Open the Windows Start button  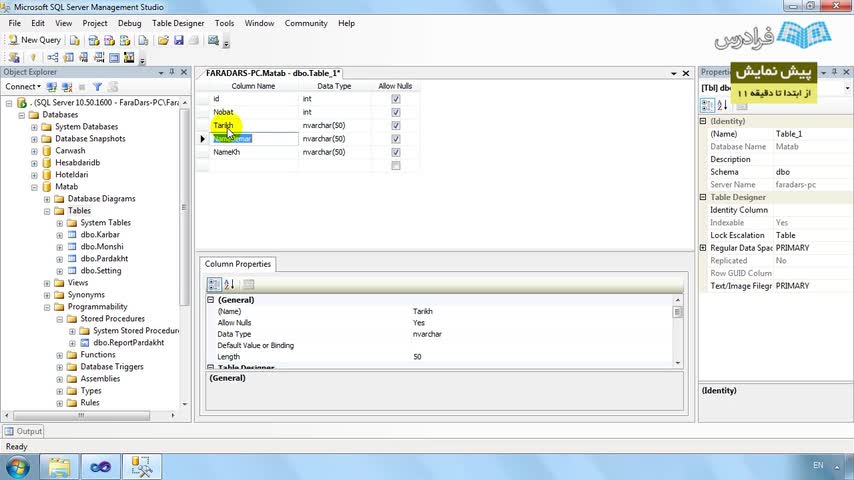click(x=18, y=467)
